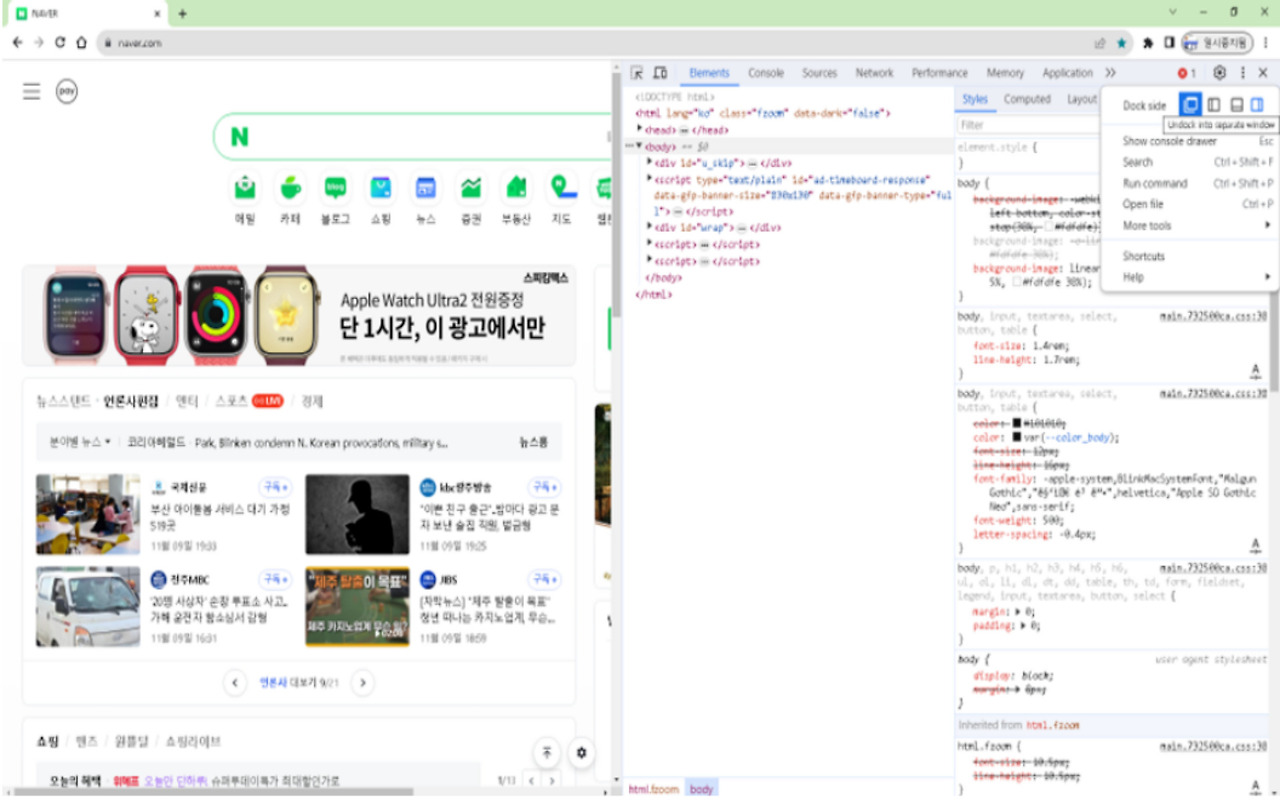This screenshot has height=800, width=1280.
Task: Select Dock to right option
Action: click(x=1257, y=105)
